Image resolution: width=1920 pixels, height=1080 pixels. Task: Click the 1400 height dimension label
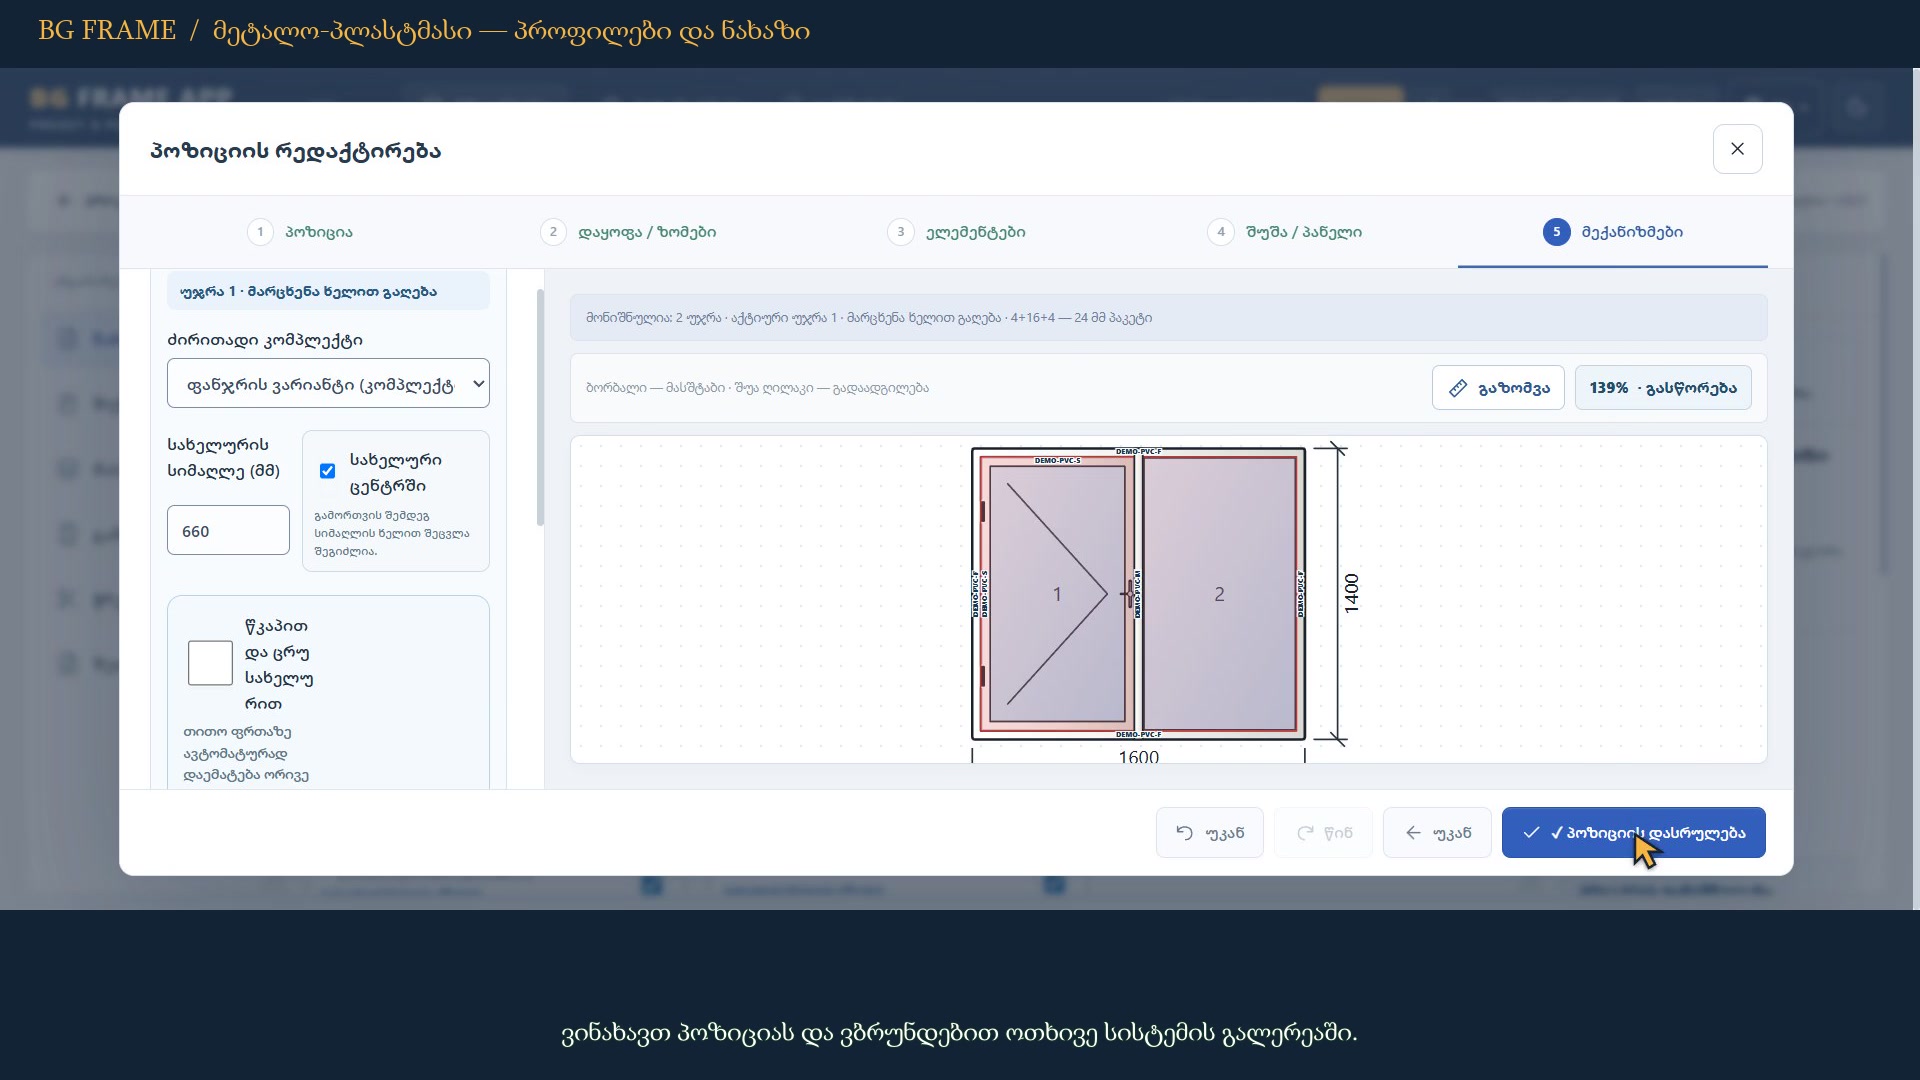[1352, 593]
